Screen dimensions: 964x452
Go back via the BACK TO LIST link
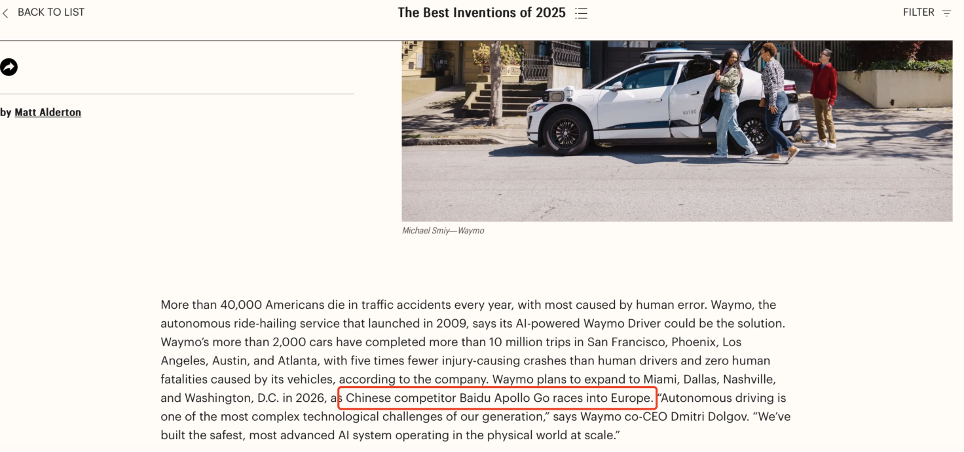point(51,13)
